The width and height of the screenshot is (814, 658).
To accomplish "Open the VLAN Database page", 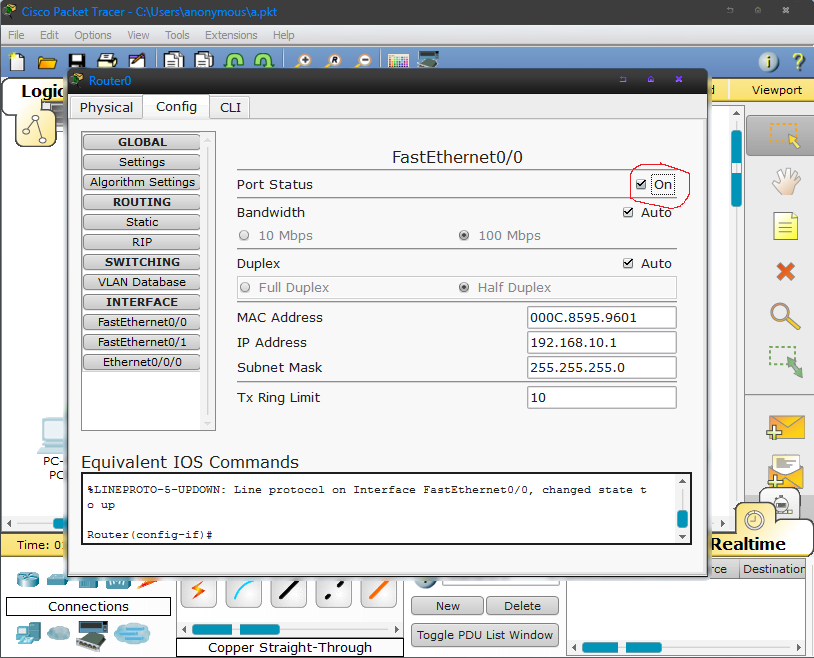I will coord(142,282).
